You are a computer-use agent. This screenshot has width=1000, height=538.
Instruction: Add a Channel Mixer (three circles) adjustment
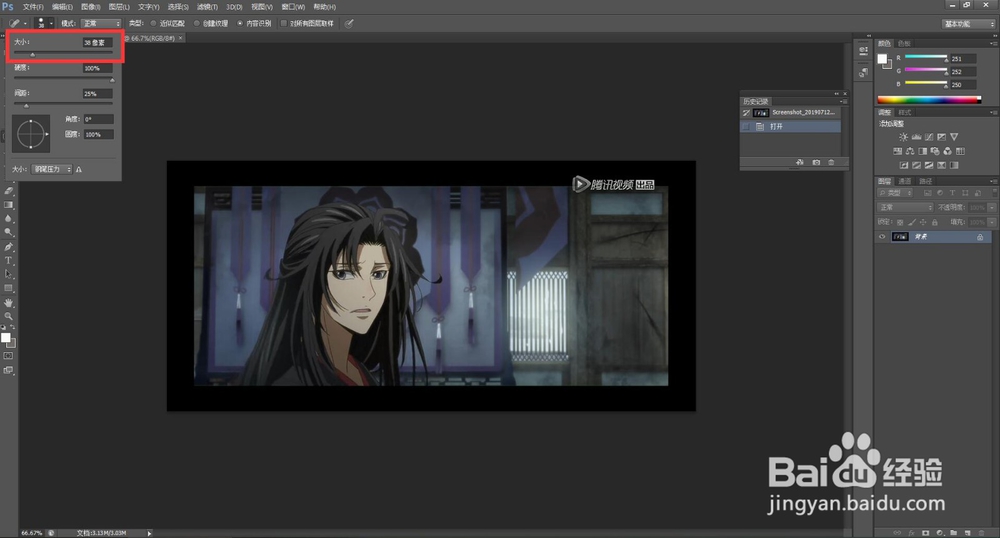pyautogui.click(x=948, y=151)
